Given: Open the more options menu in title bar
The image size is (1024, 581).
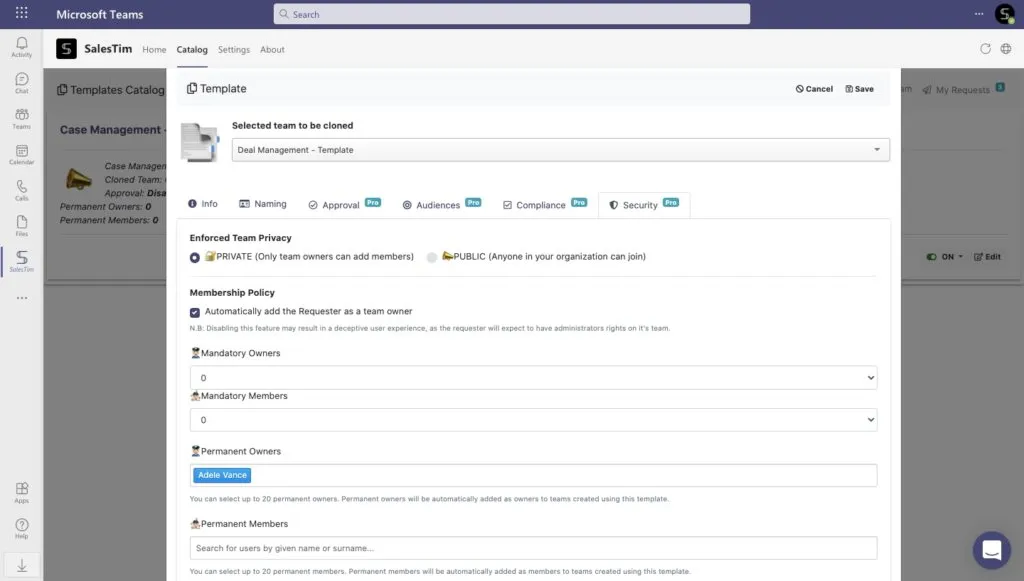Looking at the screenshot, I should point(978,14).
